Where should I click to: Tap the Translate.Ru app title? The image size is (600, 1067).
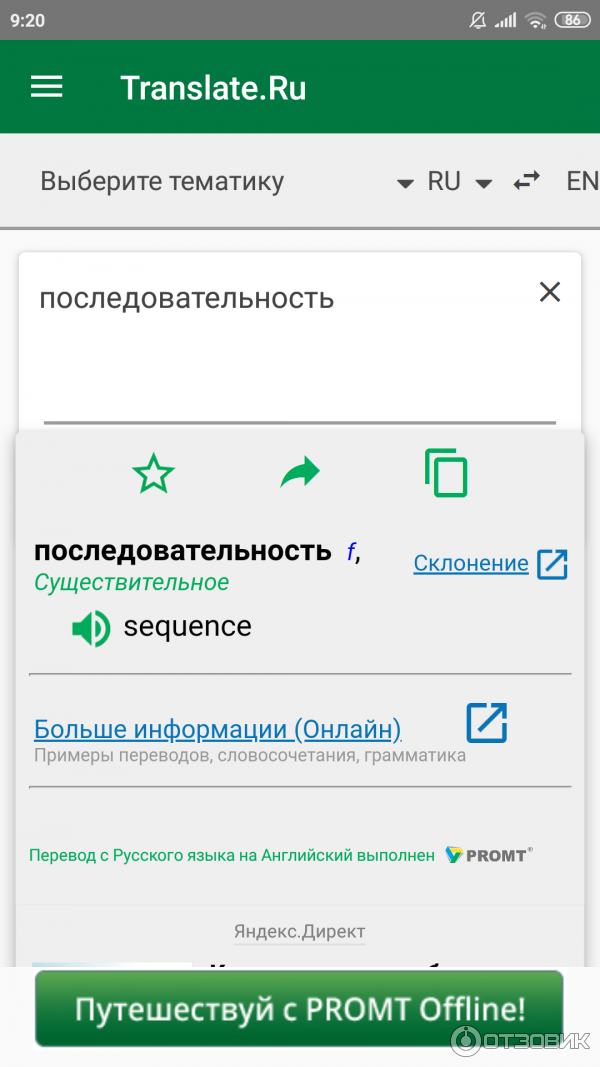tap(213, 88)
